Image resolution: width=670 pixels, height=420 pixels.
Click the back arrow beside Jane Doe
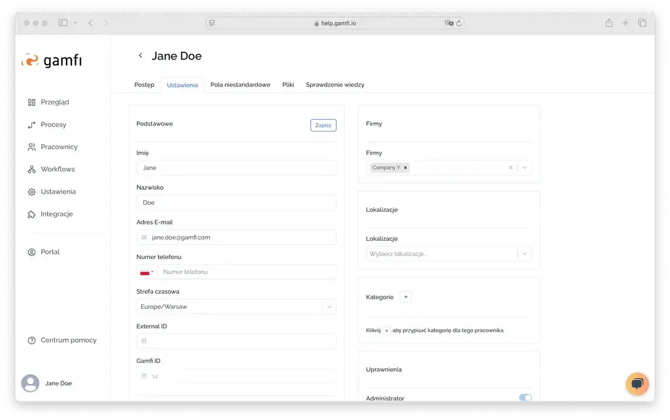tap(140, 56)
